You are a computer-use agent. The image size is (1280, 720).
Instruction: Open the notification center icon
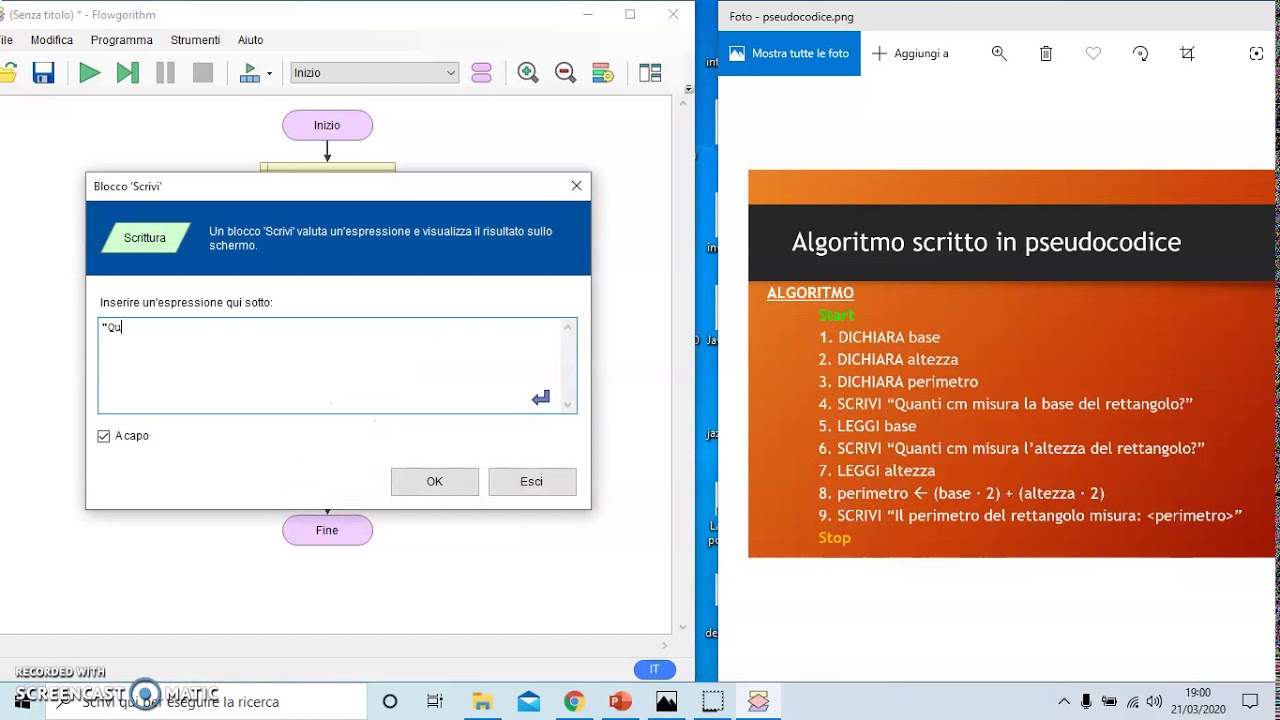pyautogui.click(x=1250, y=701)
